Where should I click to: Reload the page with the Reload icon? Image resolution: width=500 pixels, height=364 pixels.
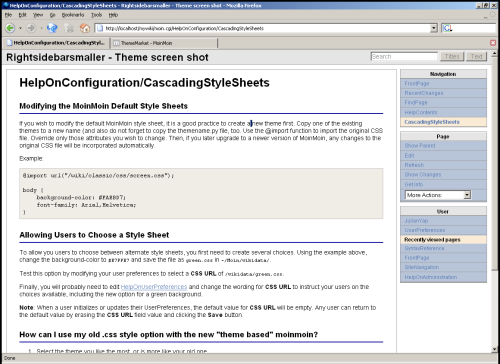[x=52, y=28]
